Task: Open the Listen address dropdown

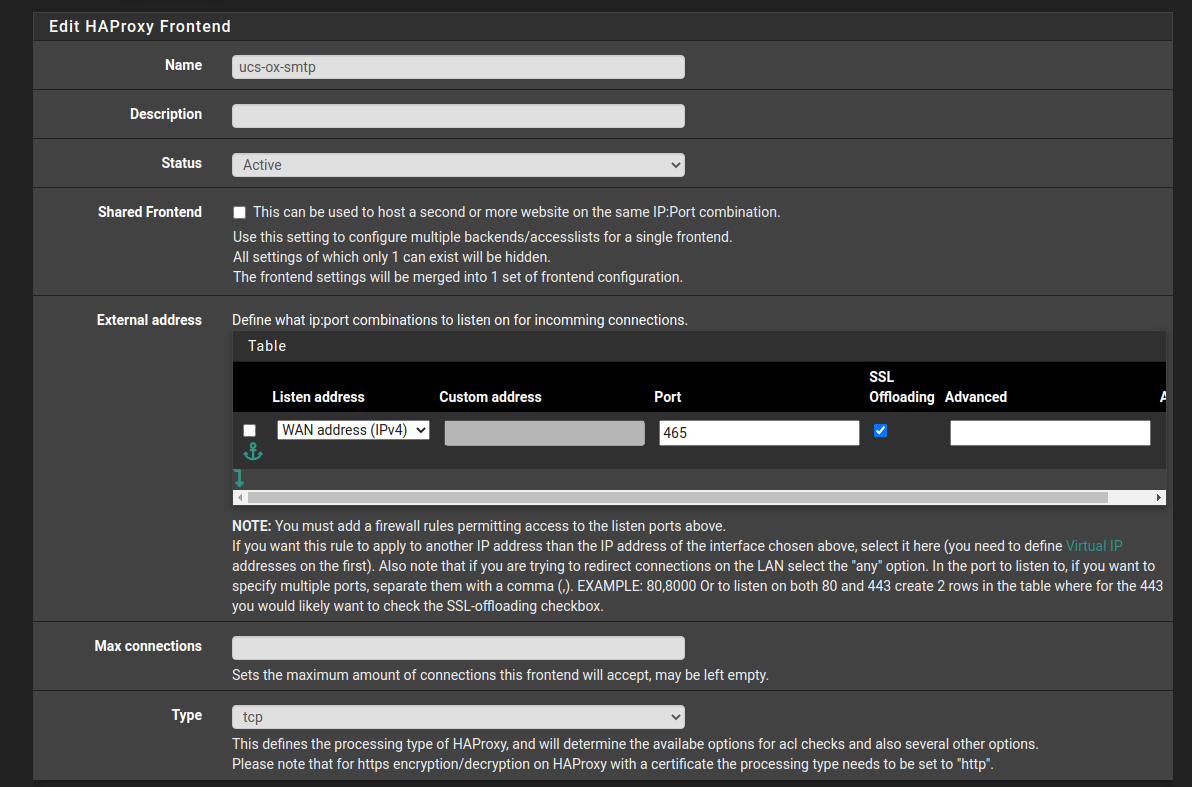Action: click(353, 430)
